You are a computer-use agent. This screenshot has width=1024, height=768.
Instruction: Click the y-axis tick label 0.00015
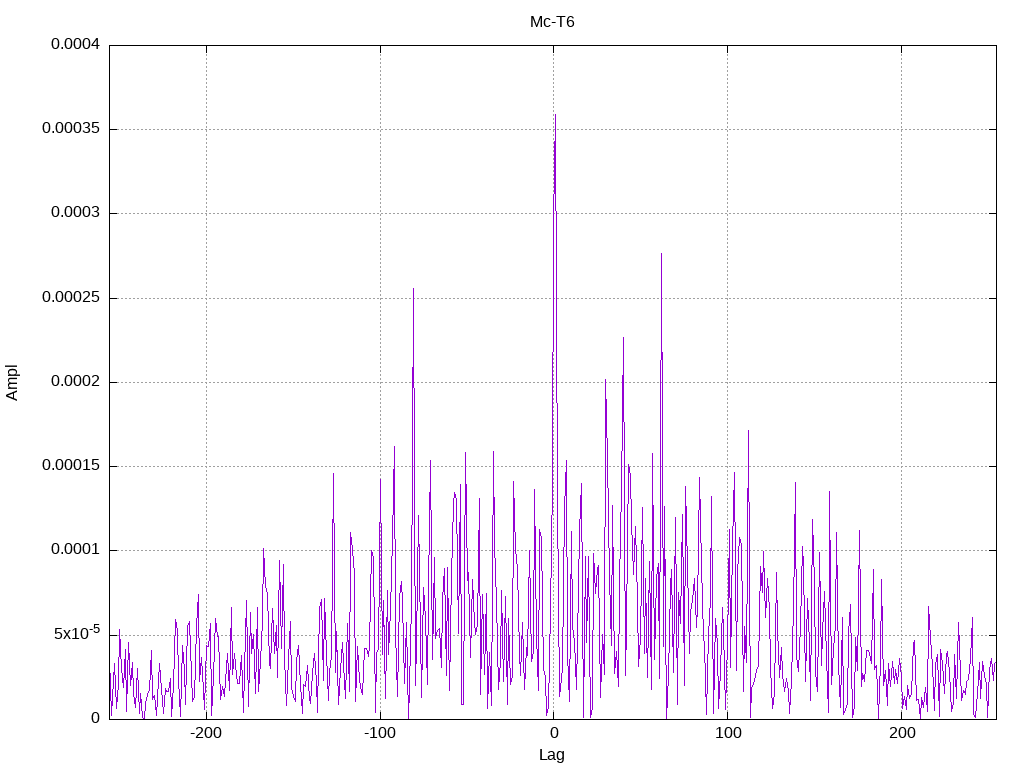(71, 466)
